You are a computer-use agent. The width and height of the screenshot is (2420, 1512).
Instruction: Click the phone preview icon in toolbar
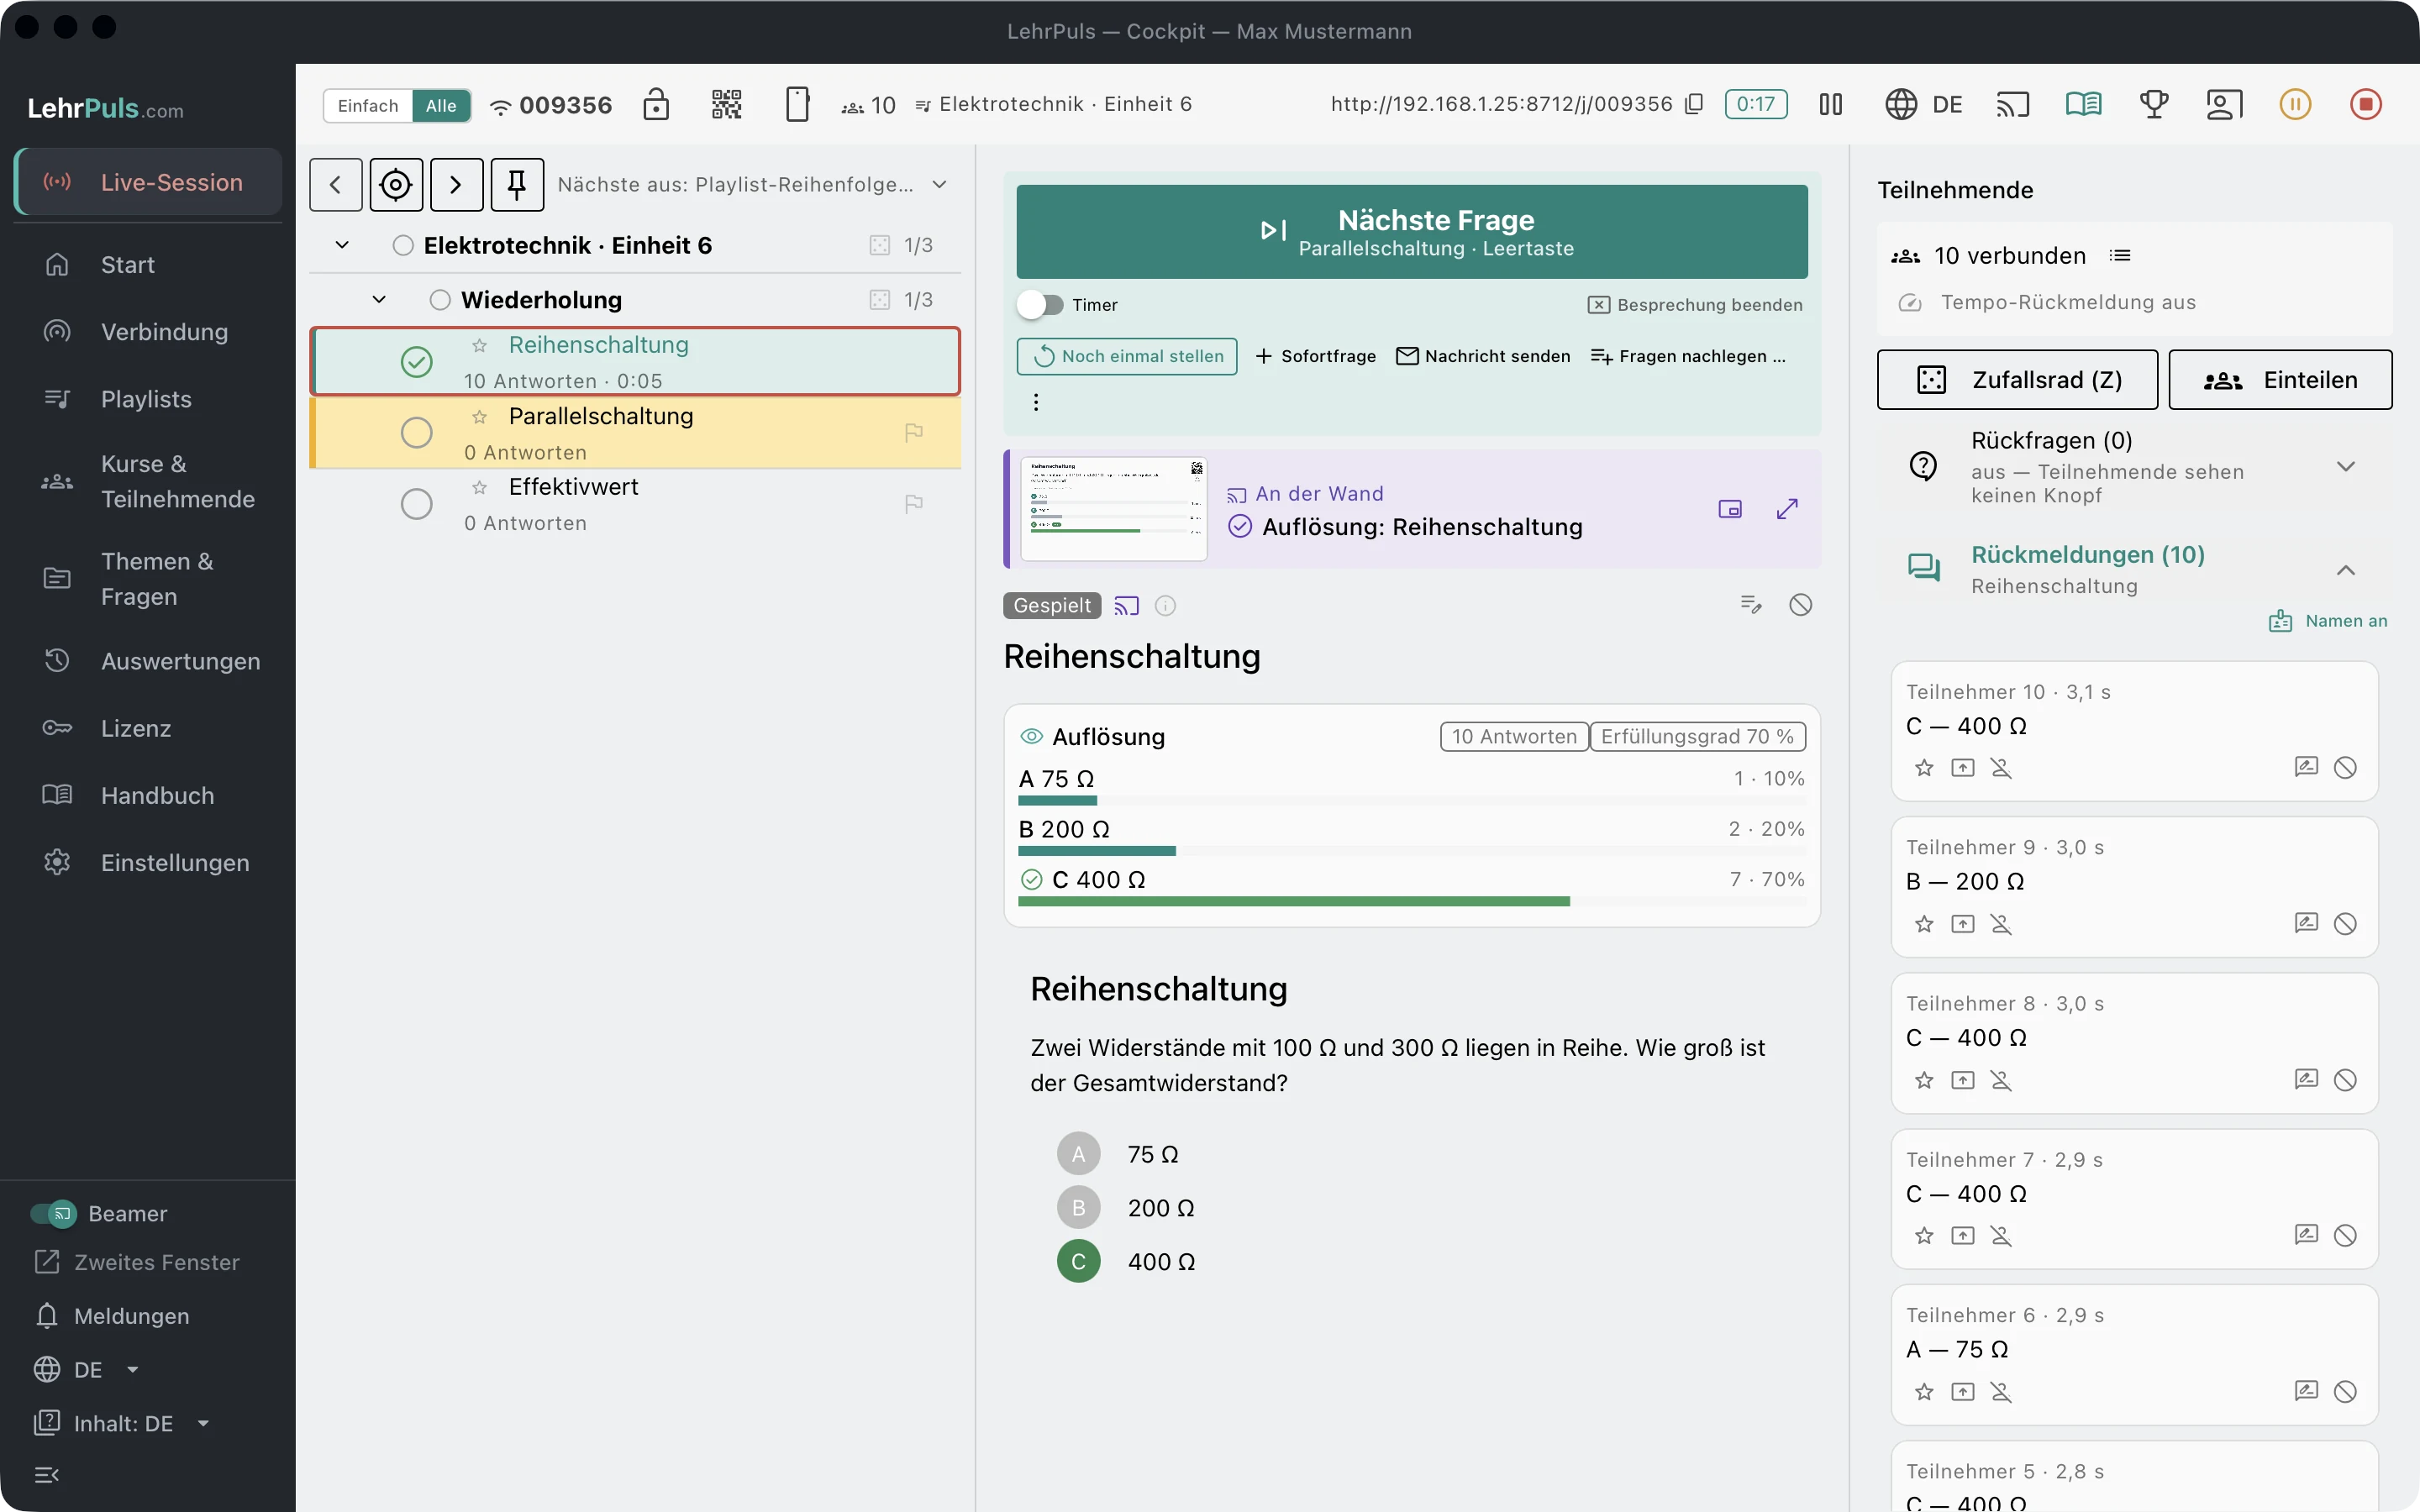tap(797, 104)
